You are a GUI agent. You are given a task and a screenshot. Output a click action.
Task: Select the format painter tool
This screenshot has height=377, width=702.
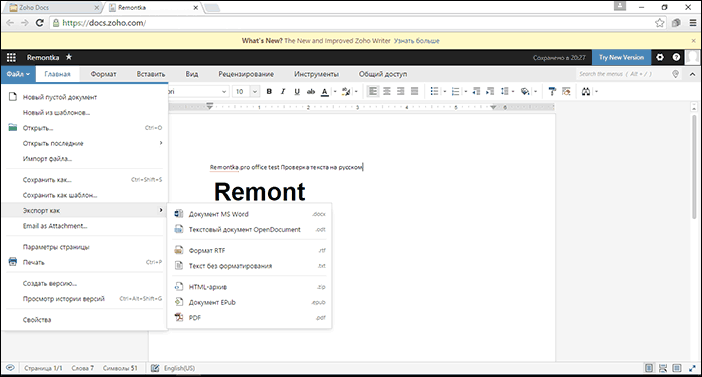coord(552,91)
